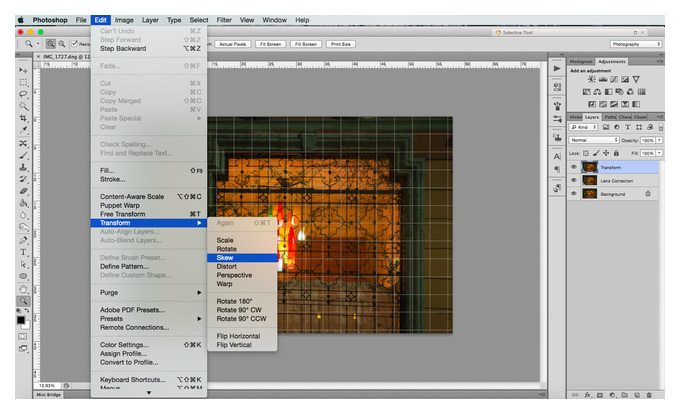This screenshot has height=414, width=680.
Task: Select the Clone Stamp tool
Action: pyautogui.click(x=23, y=167)
